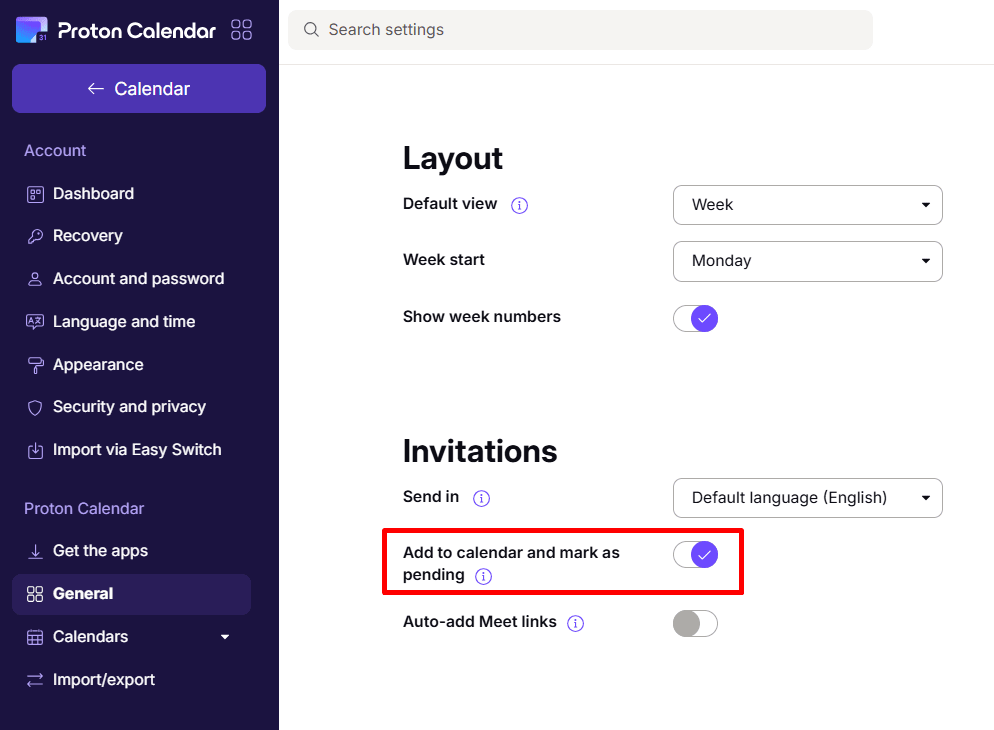Screen dimensions: 994x730
Task: Click the Security and privacy shield icon
Action: (x=35, y=407)
